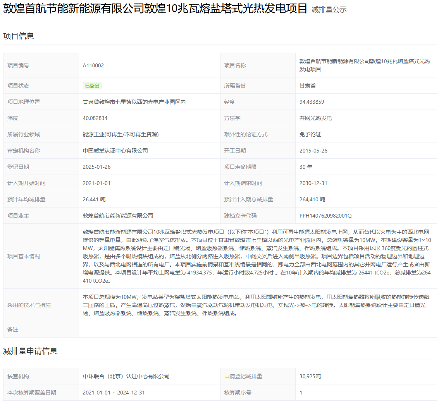Click the project number value starting with A
Viewport: 439px width, 403px height.
click(93, 65)
